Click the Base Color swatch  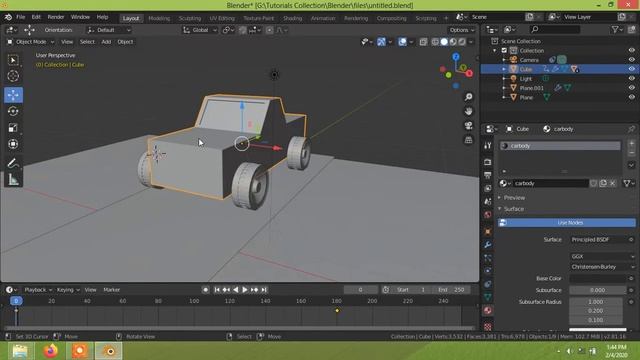pyautogui.click(x=598, y=278)
